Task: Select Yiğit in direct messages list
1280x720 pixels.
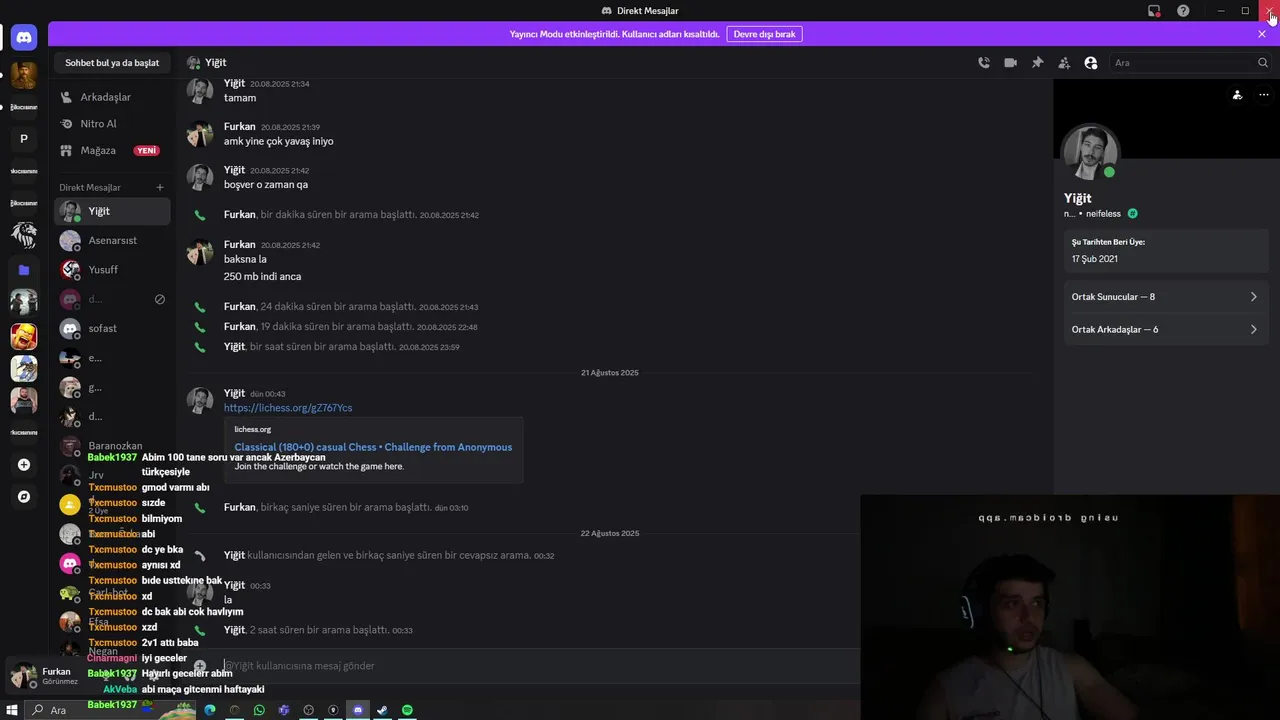Action: pos(112,211)
